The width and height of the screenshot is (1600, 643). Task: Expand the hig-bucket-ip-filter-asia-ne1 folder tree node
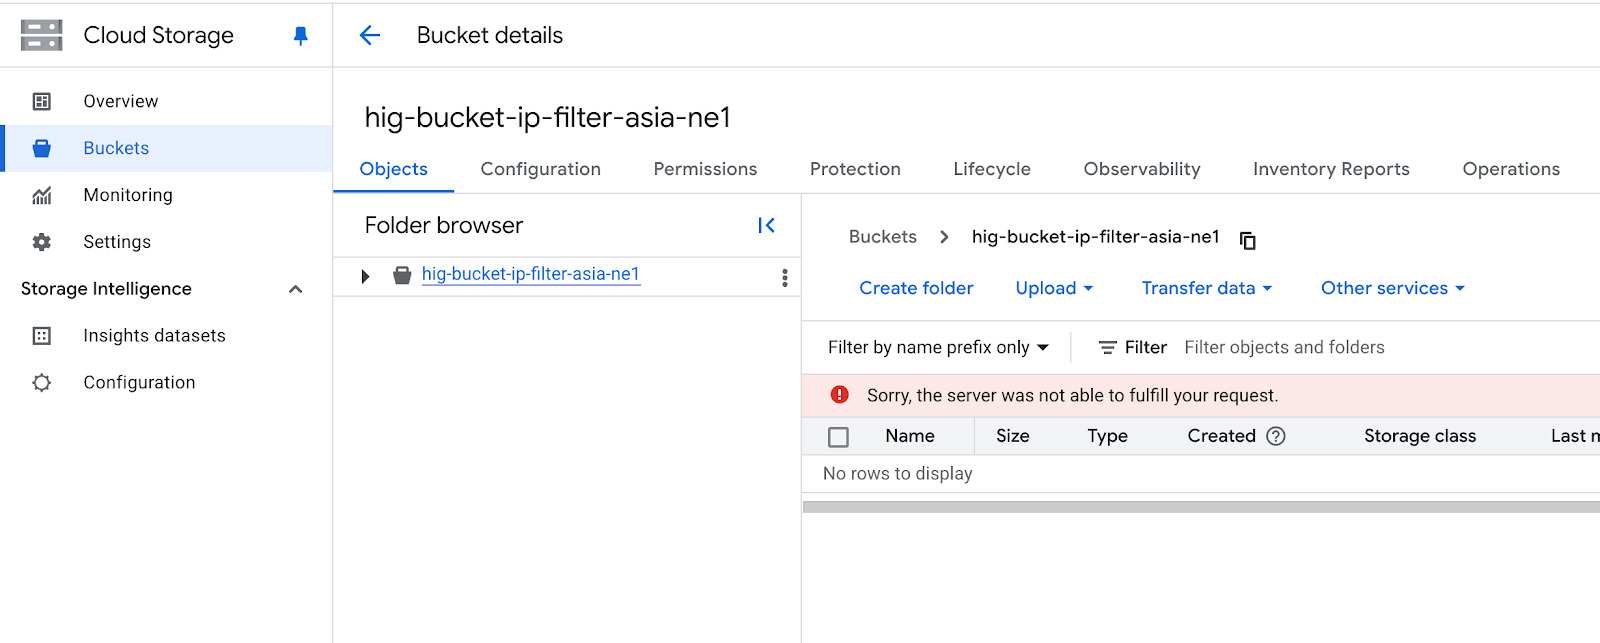[x=366, y=276]
